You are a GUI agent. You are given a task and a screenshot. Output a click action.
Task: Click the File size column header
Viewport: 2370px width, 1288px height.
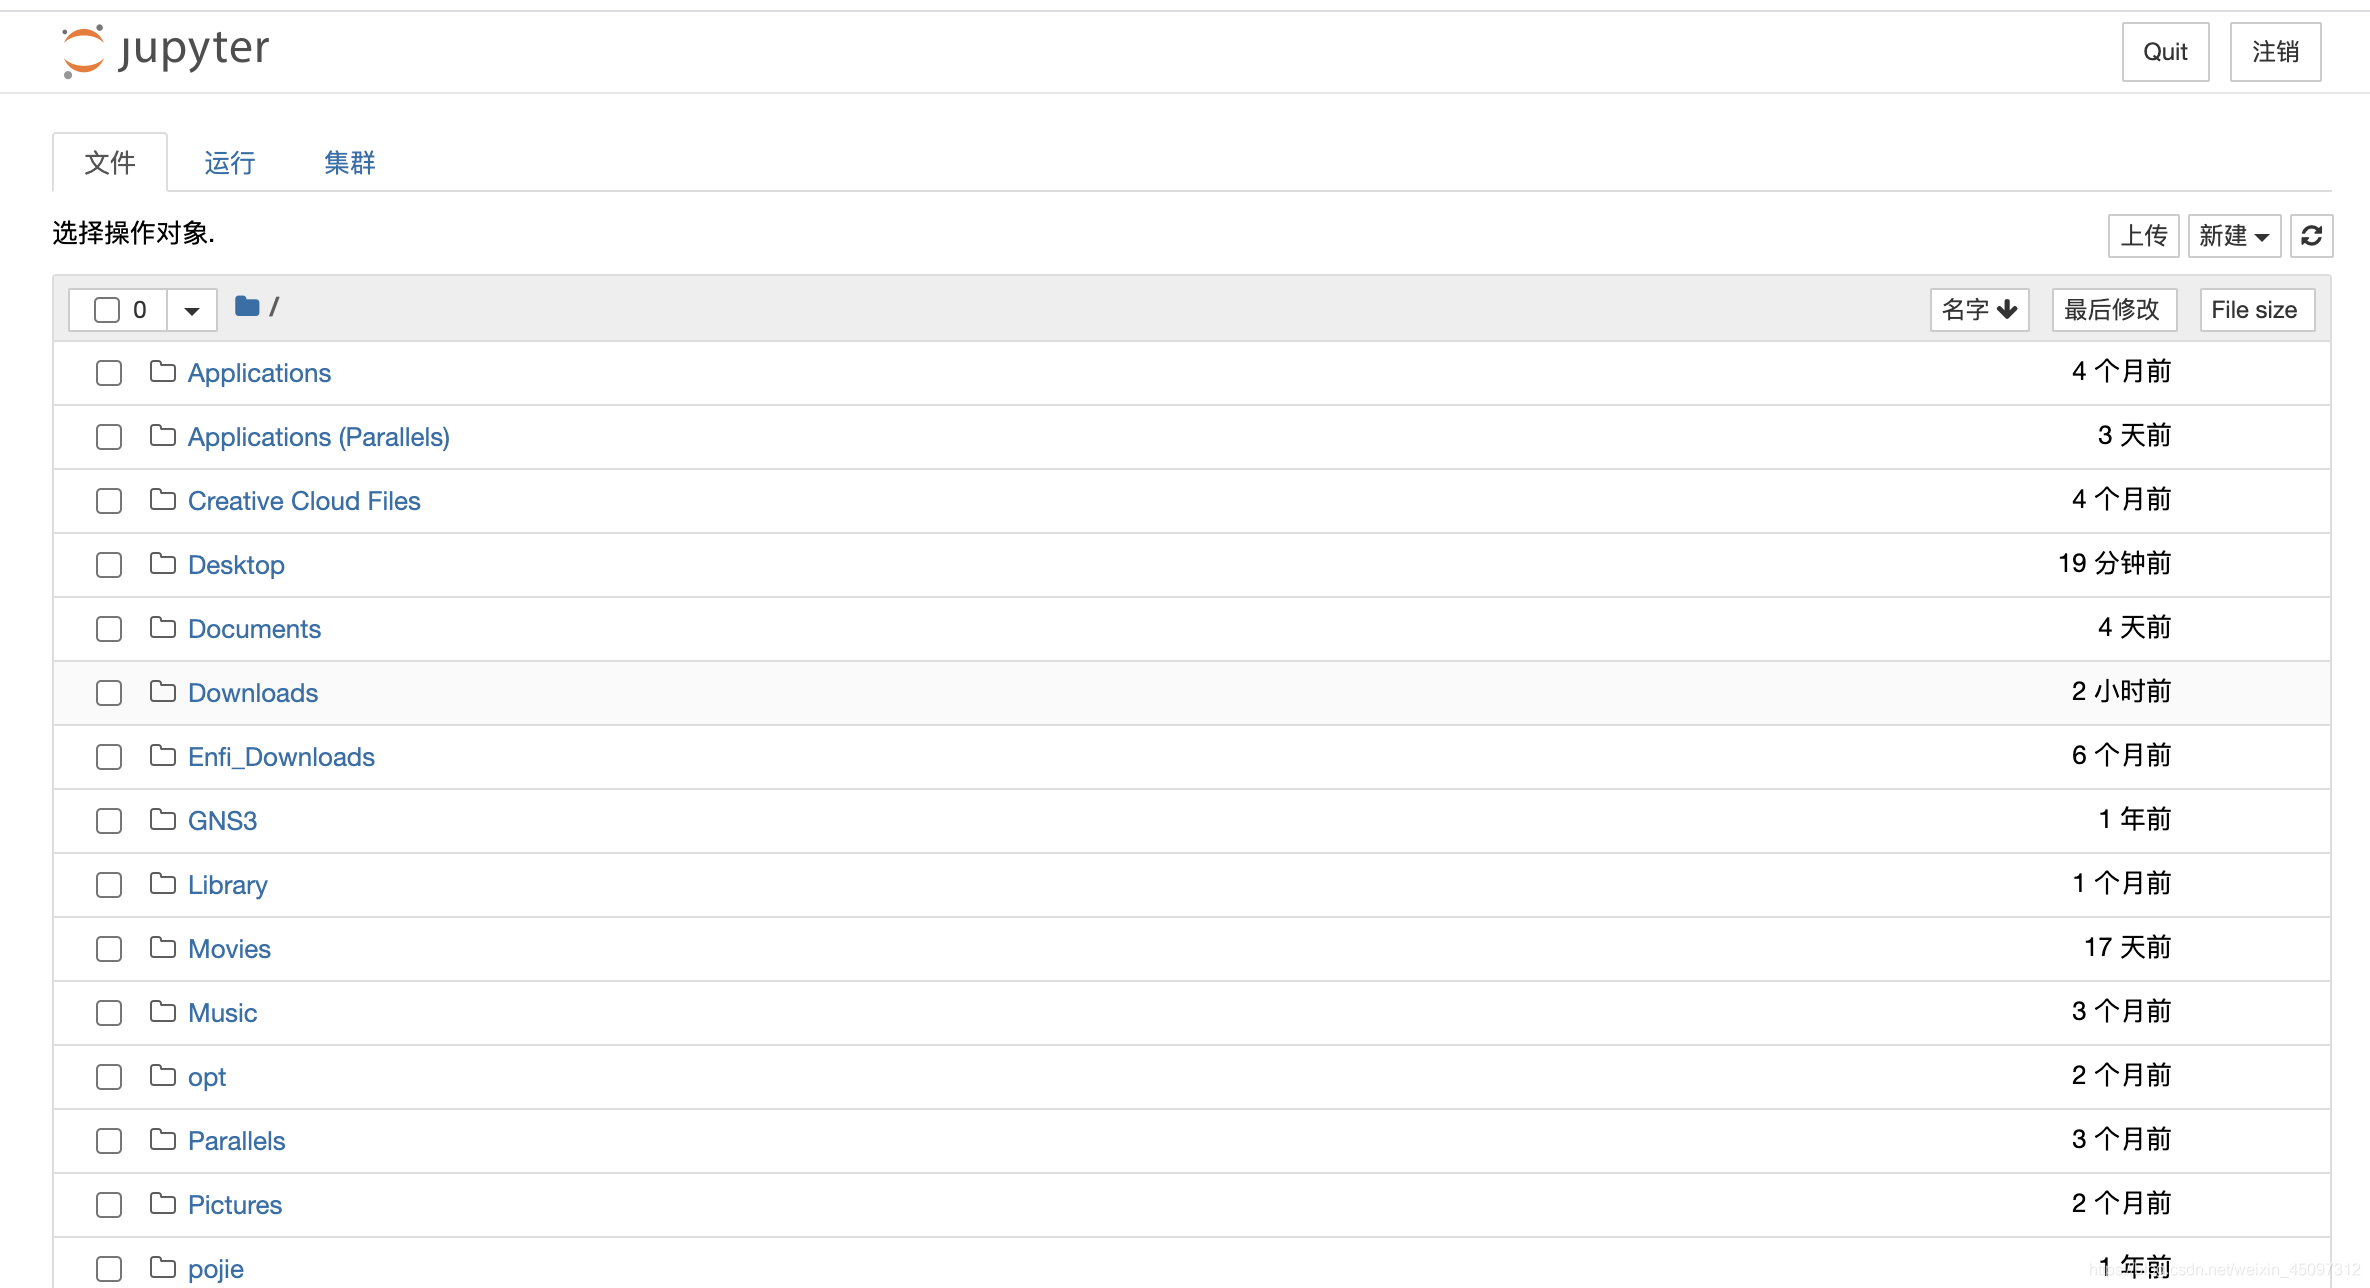click(2253, 309)
